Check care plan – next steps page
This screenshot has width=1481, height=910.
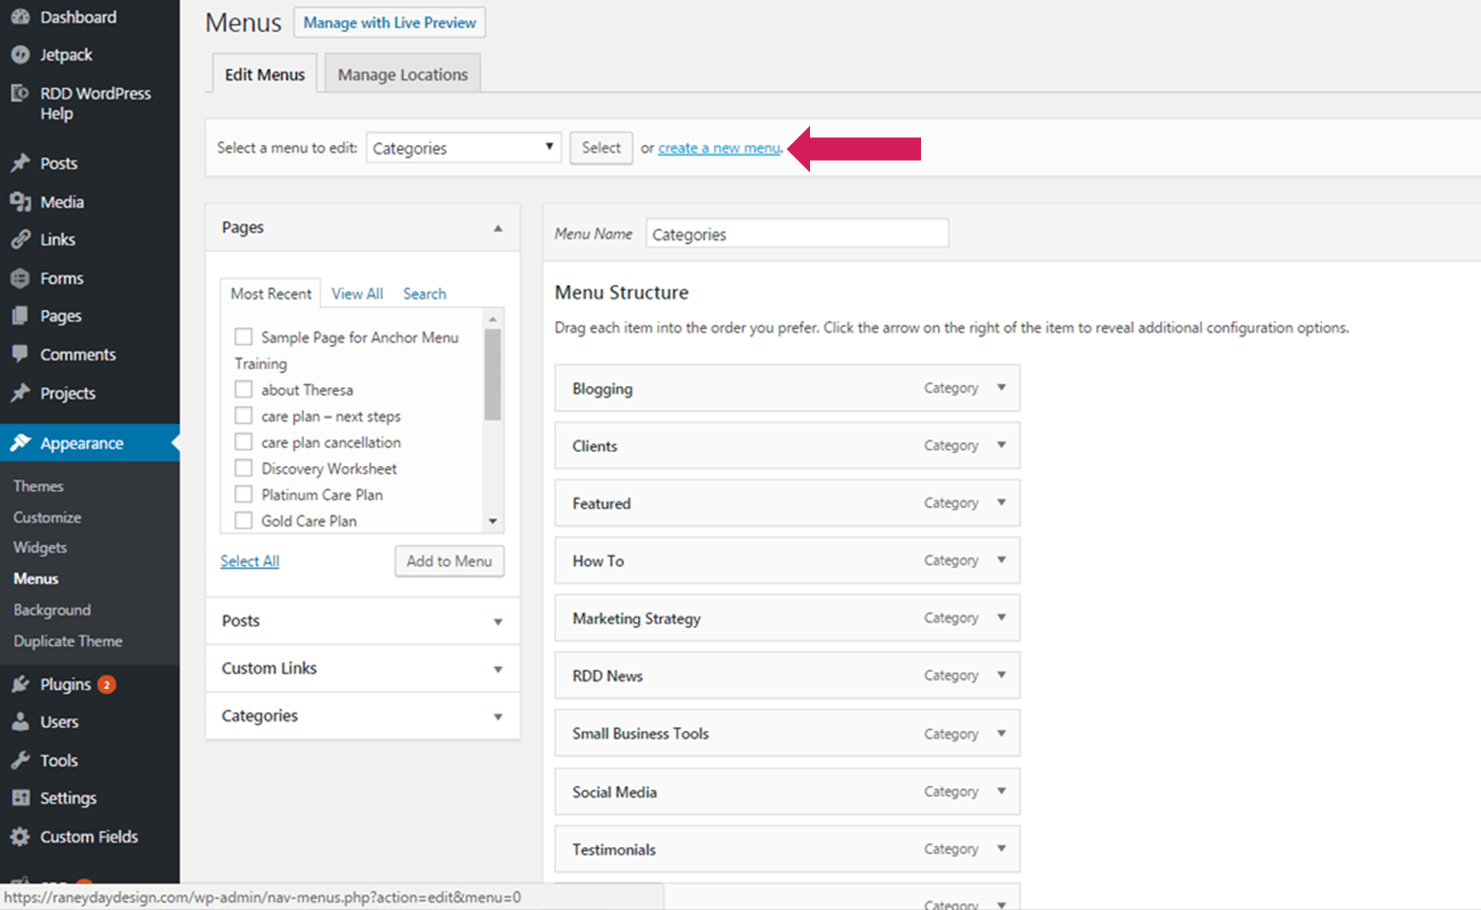[243, 415]
